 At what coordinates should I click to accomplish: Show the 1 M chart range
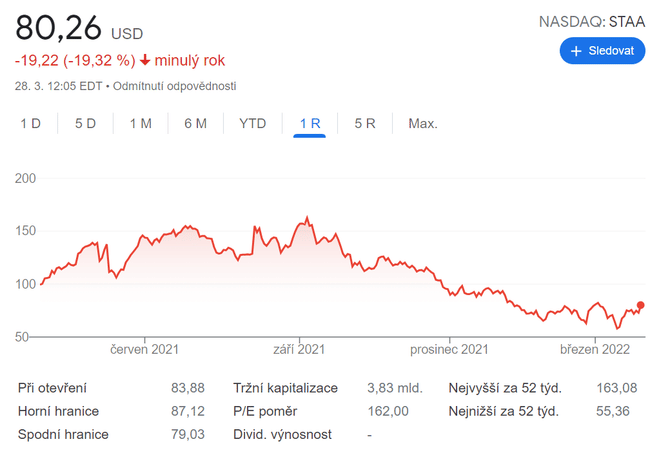pos(140,124)
